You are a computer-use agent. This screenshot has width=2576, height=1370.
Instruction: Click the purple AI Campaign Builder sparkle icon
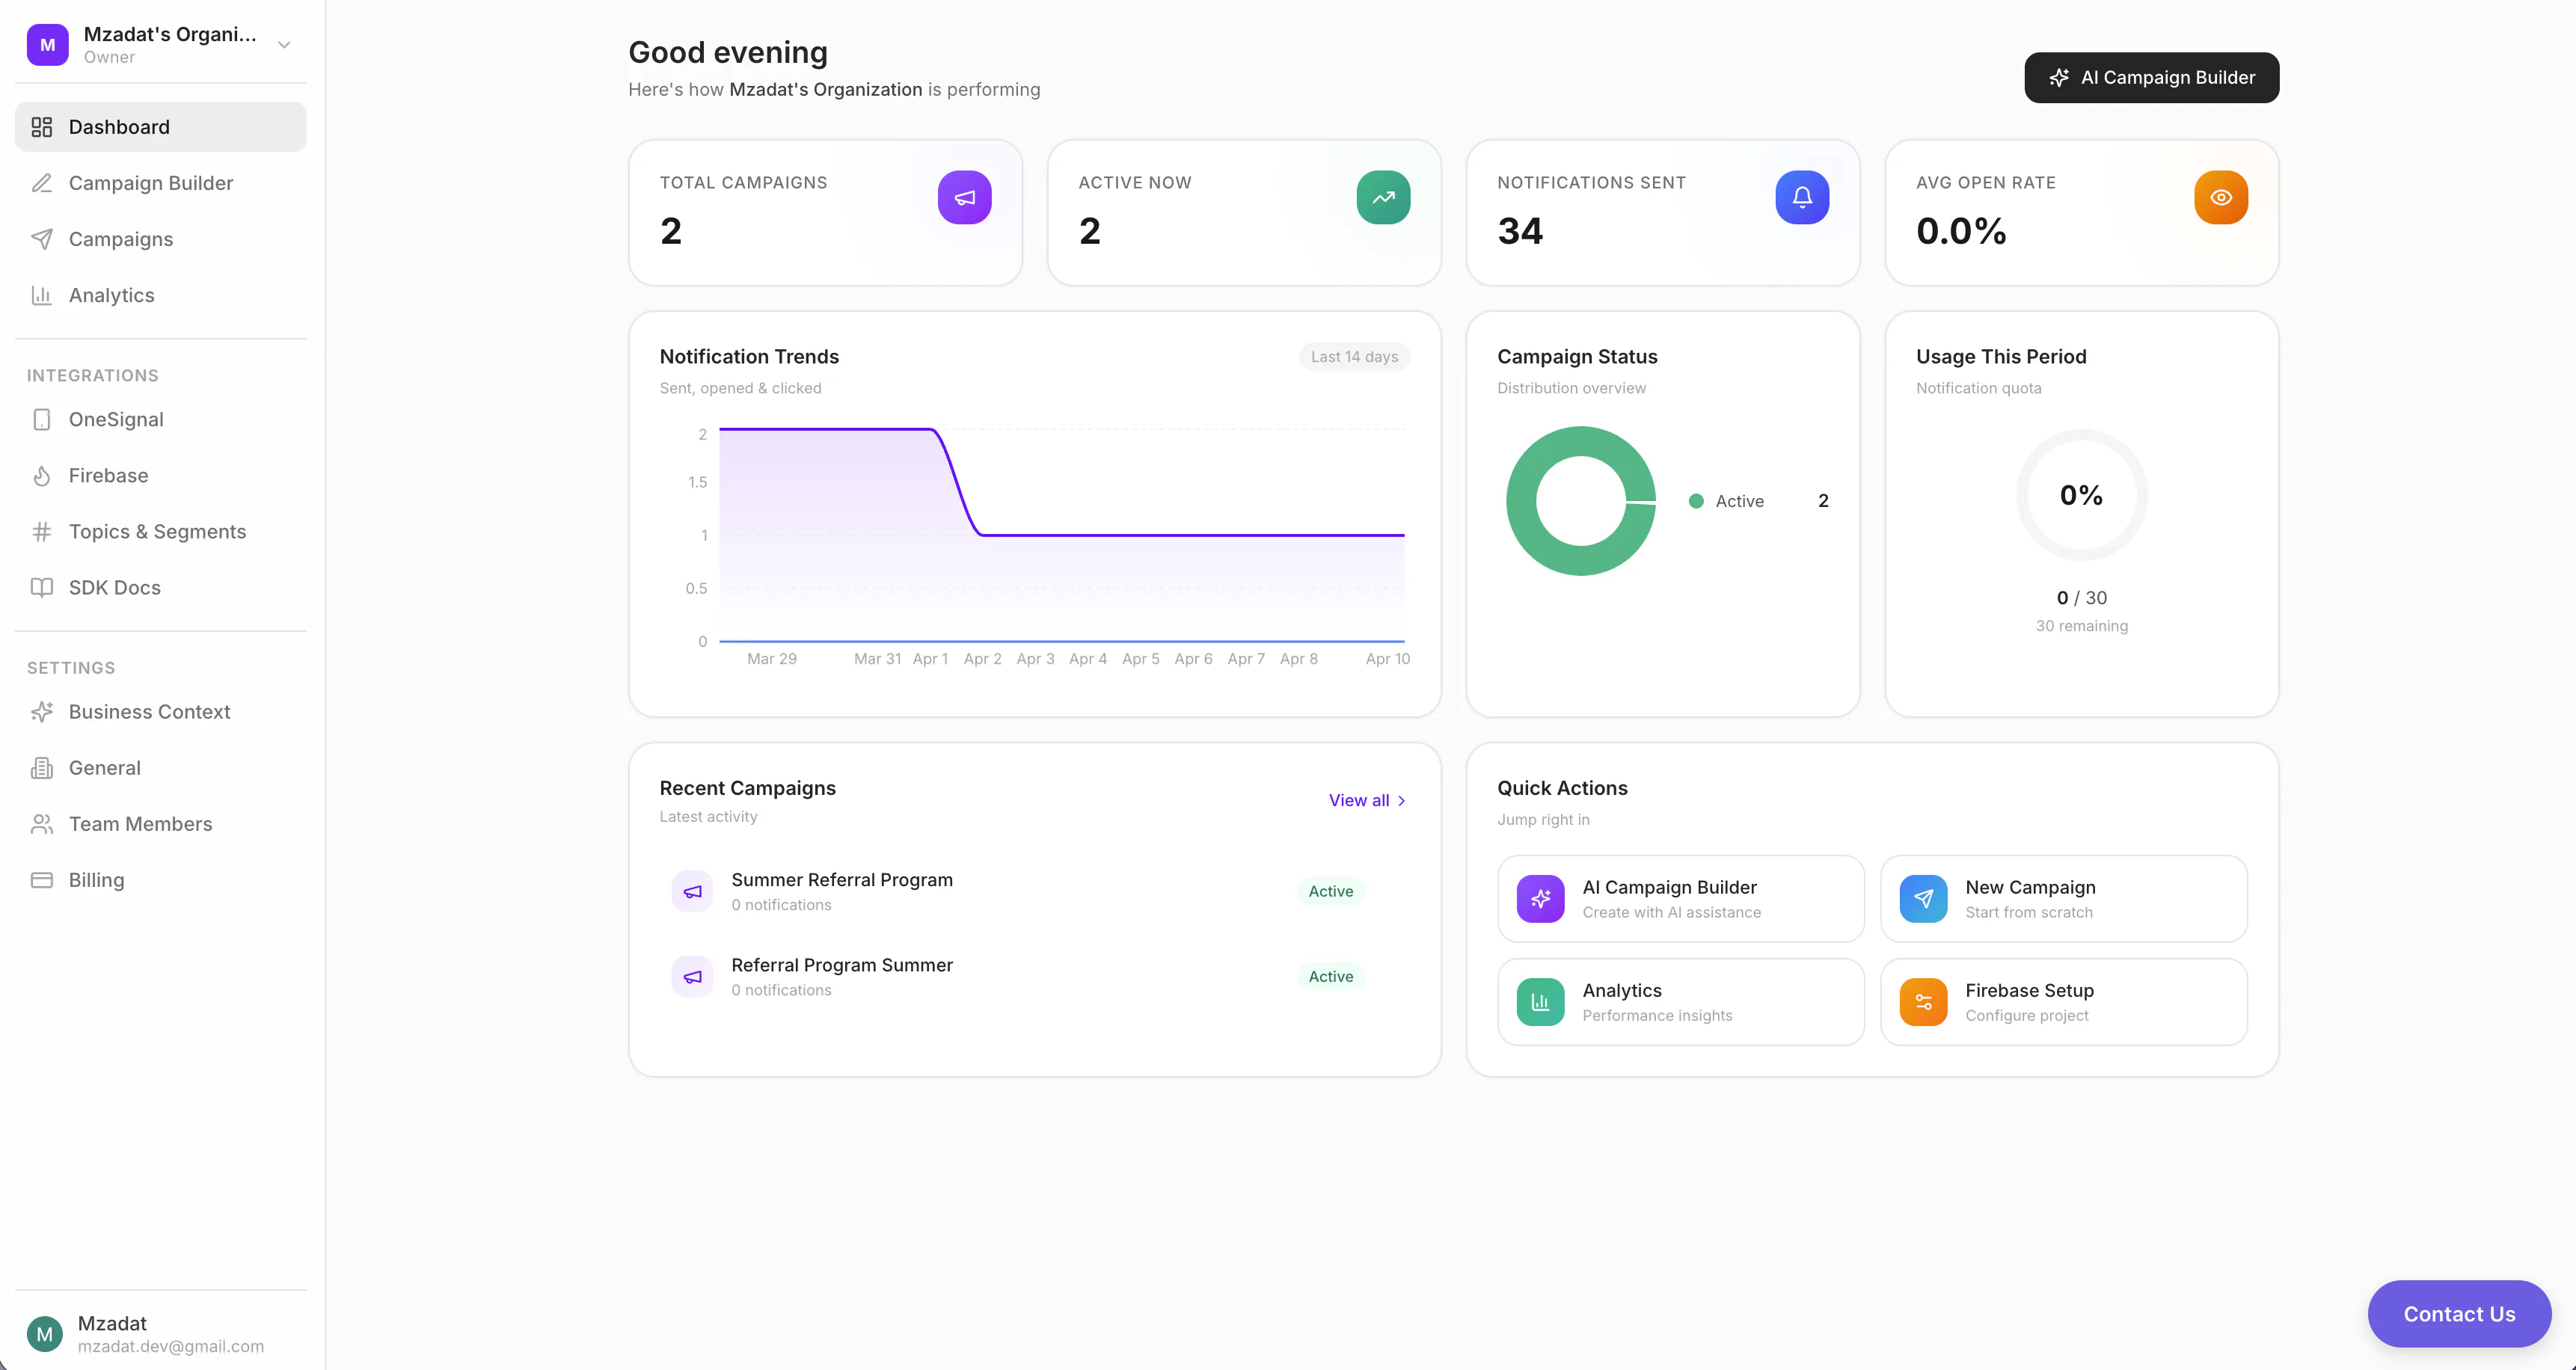(1540, 899)
